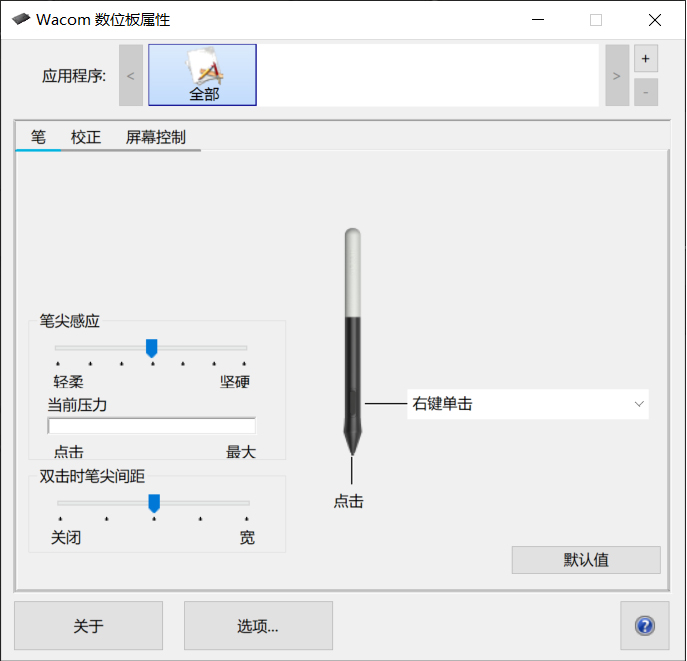The width and height of the screenshot is (687, 661).
Task: Click the 关闭 label under distance slider
Action: (66, 537)
